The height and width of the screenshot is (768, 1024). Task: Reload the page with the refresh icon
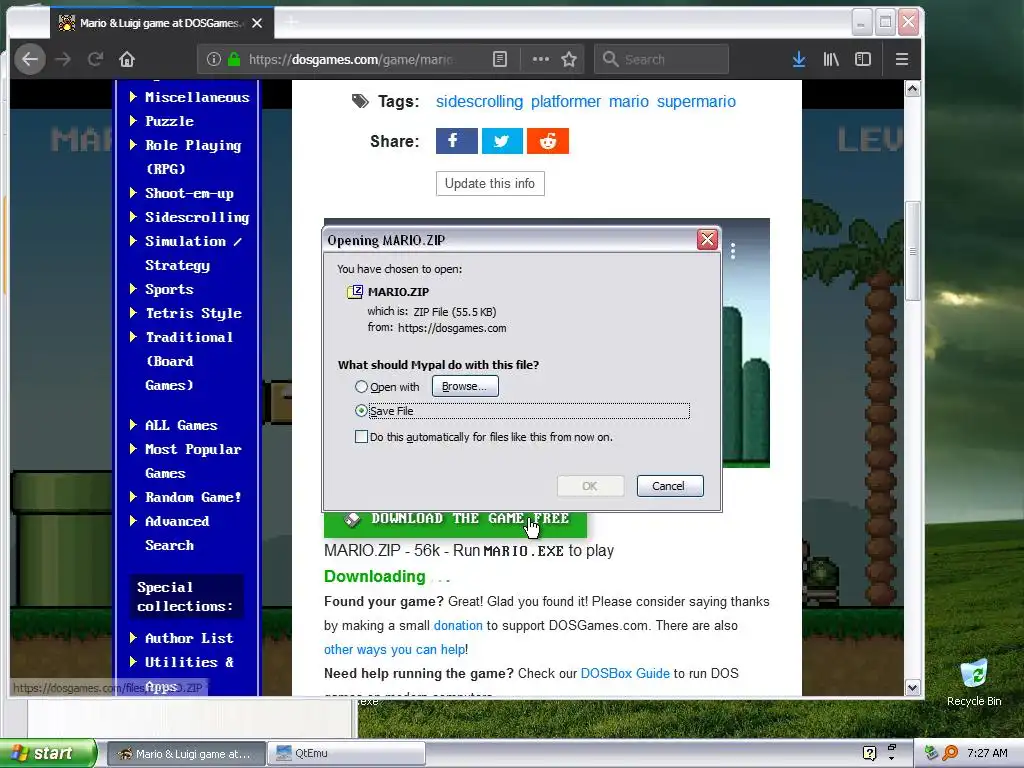[95, 59]
